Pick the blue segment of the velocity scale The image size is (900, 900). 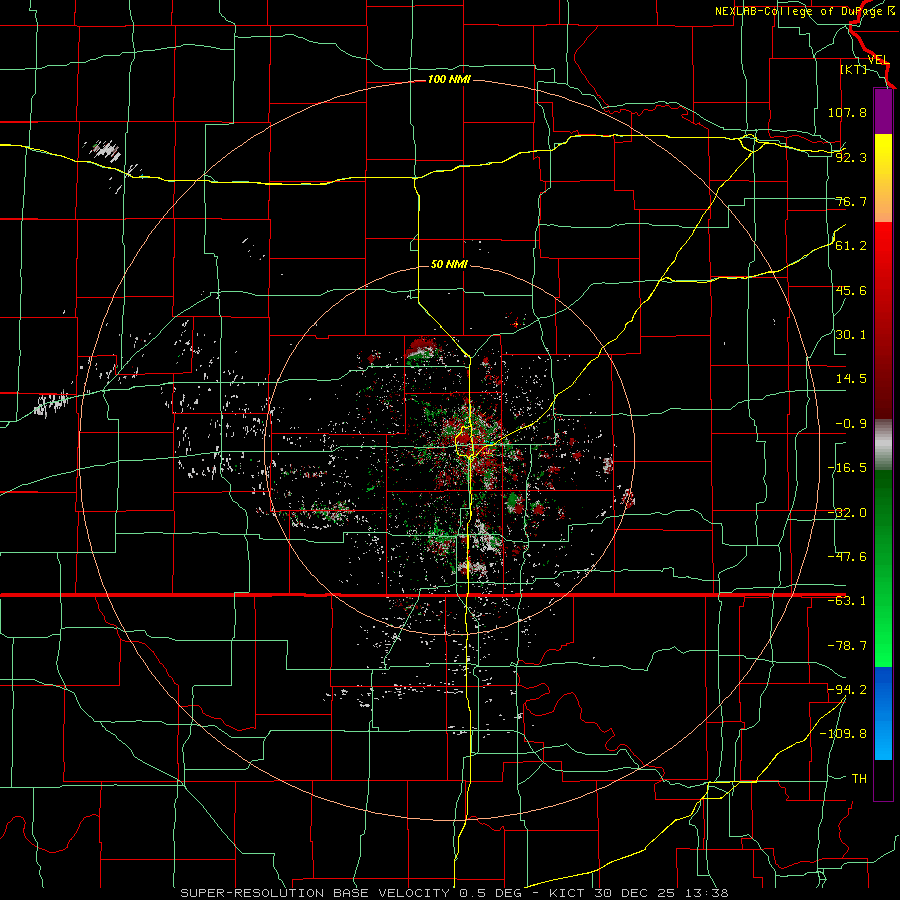coord(883,713)
